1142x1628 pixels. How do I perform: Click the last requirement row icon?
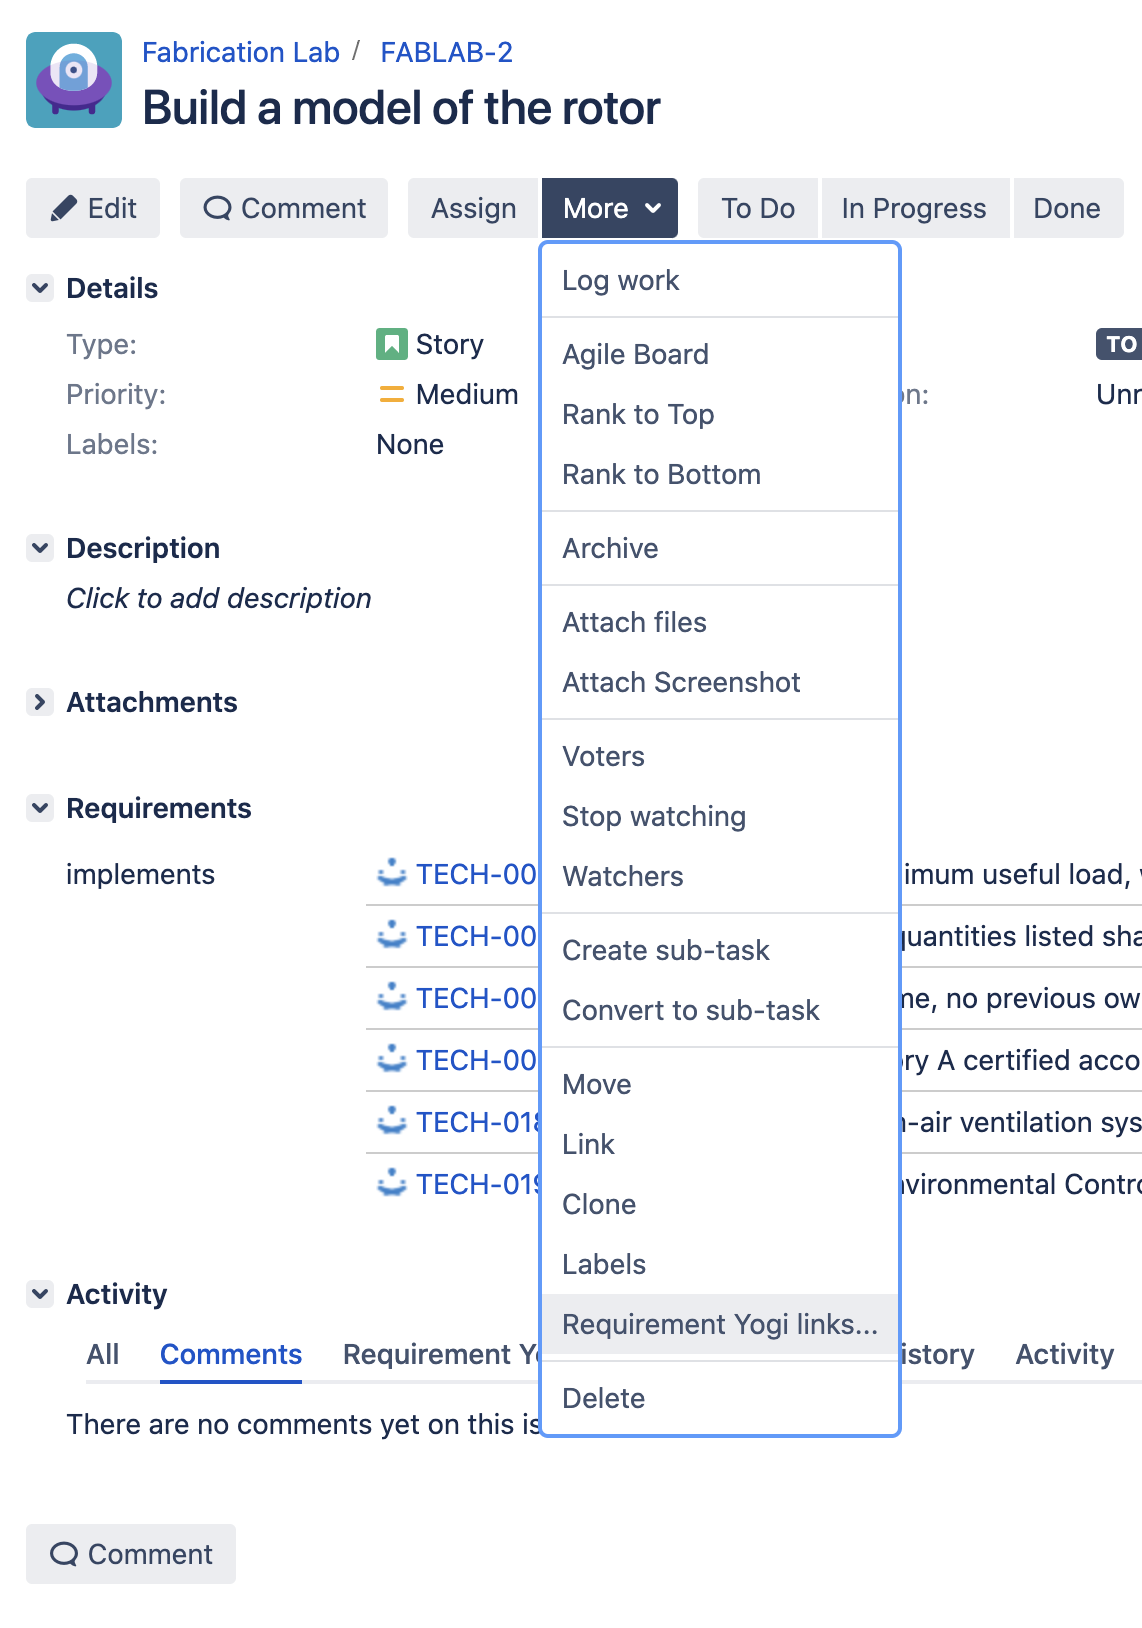(391, 1184)
